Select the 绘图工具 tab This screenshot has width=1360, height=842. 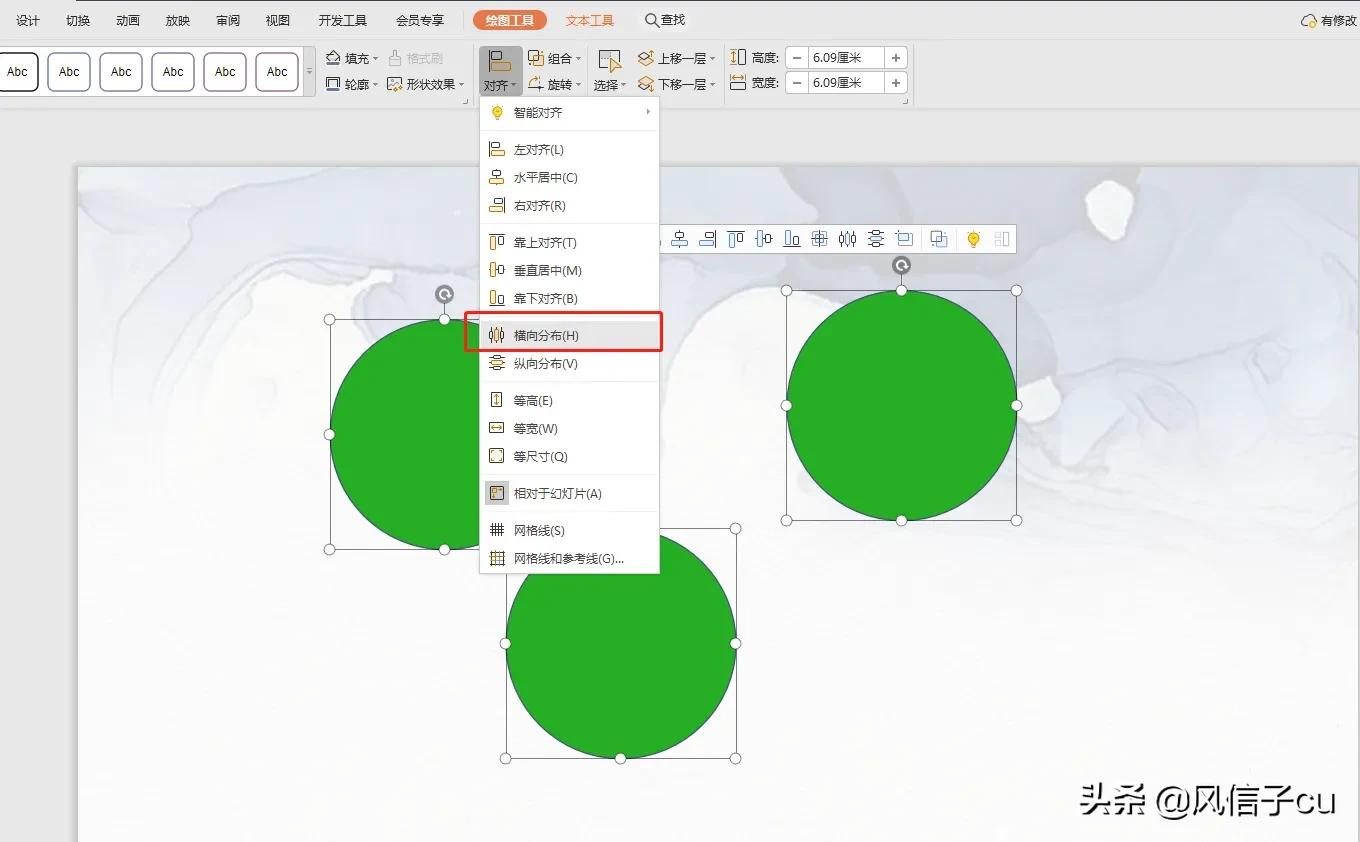coord(510,20)
